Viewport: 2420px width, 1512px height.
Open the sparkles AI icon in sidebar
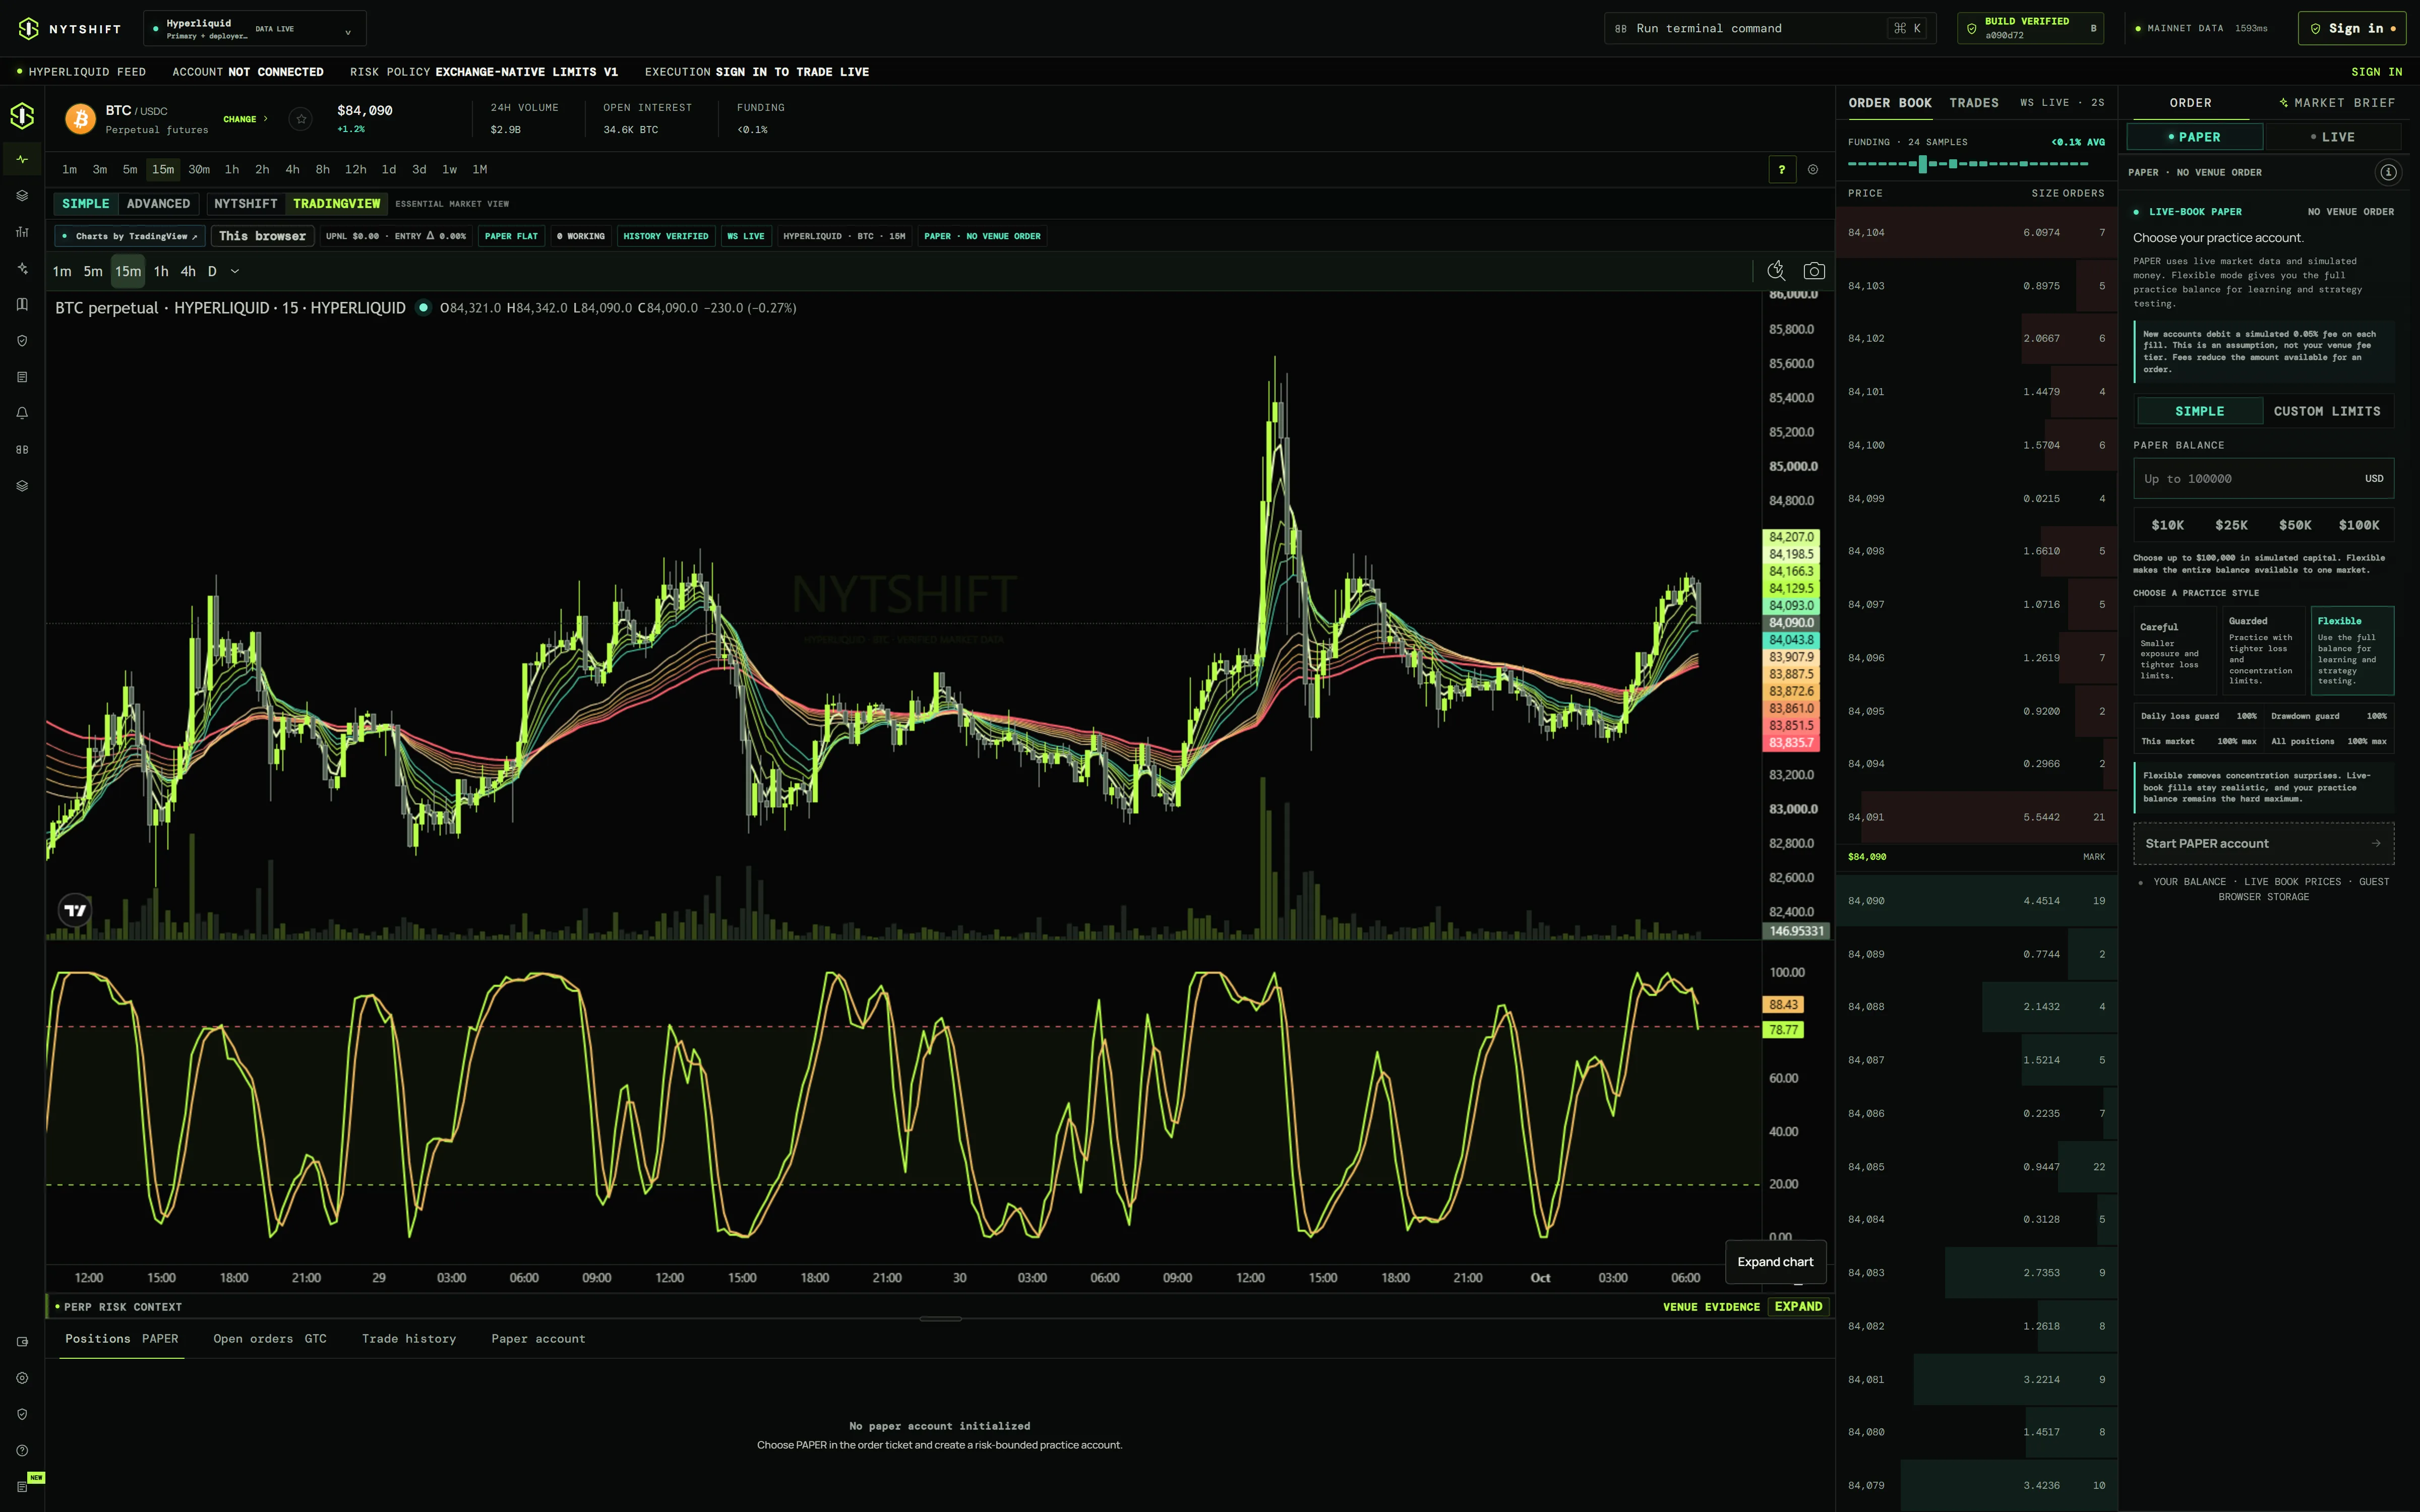[x=22, y=268]
